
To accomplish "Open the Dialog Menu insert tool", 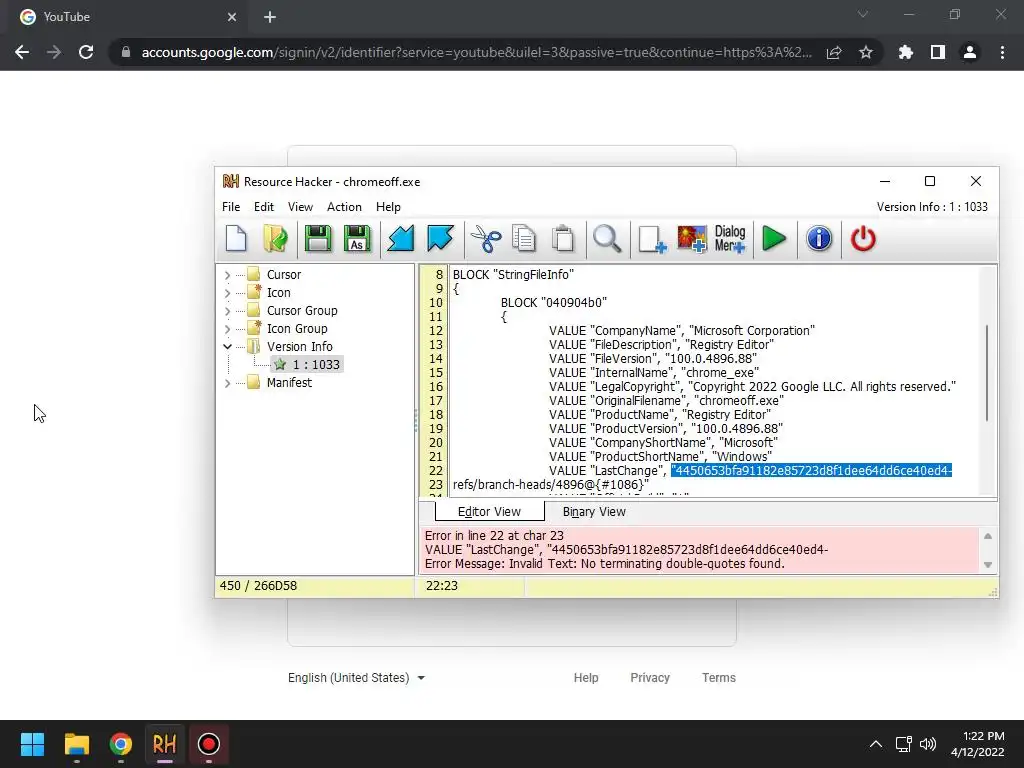I will pos(729,239).
